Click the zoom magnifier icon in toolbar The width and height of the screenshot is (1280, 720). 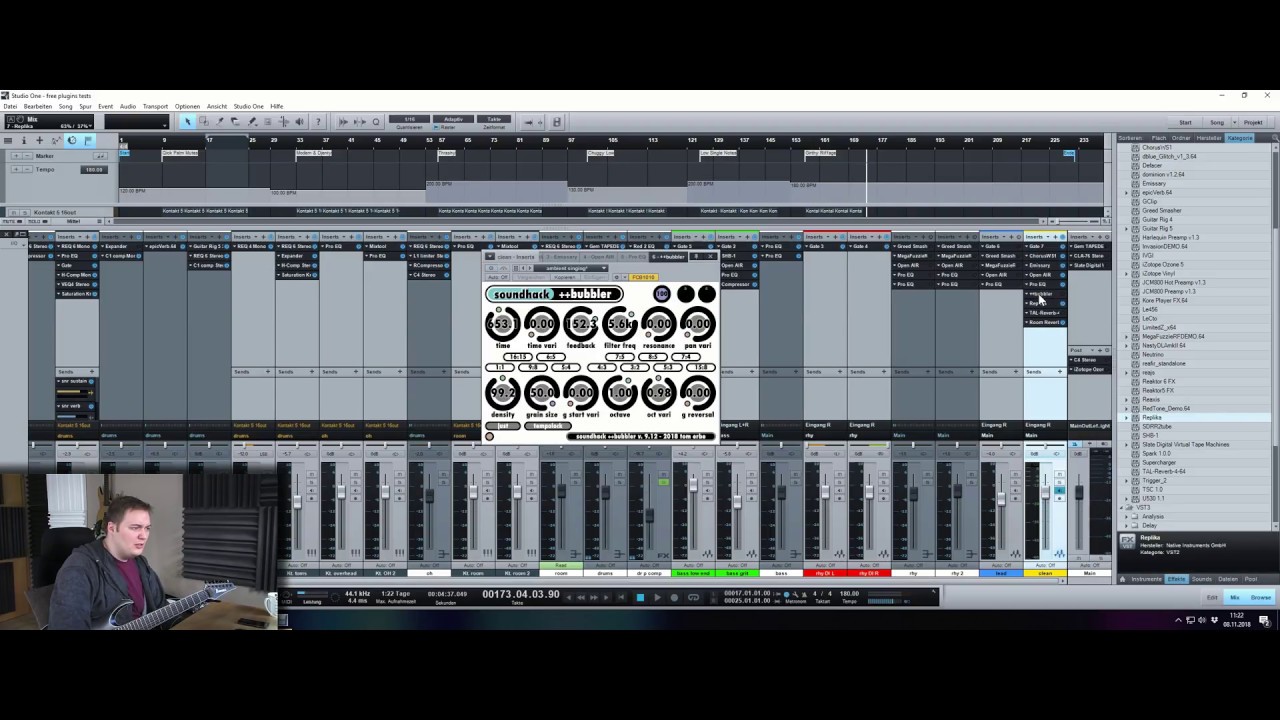[376, 122]
